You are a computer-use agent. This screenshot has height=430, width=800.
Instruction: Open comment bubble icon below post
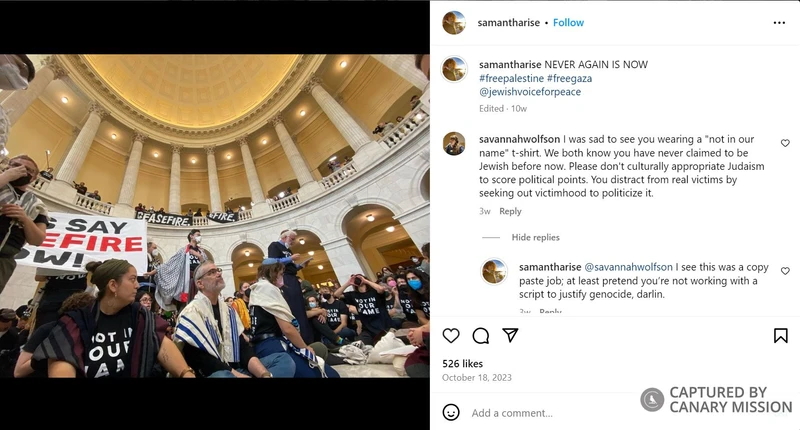(481, 336)
